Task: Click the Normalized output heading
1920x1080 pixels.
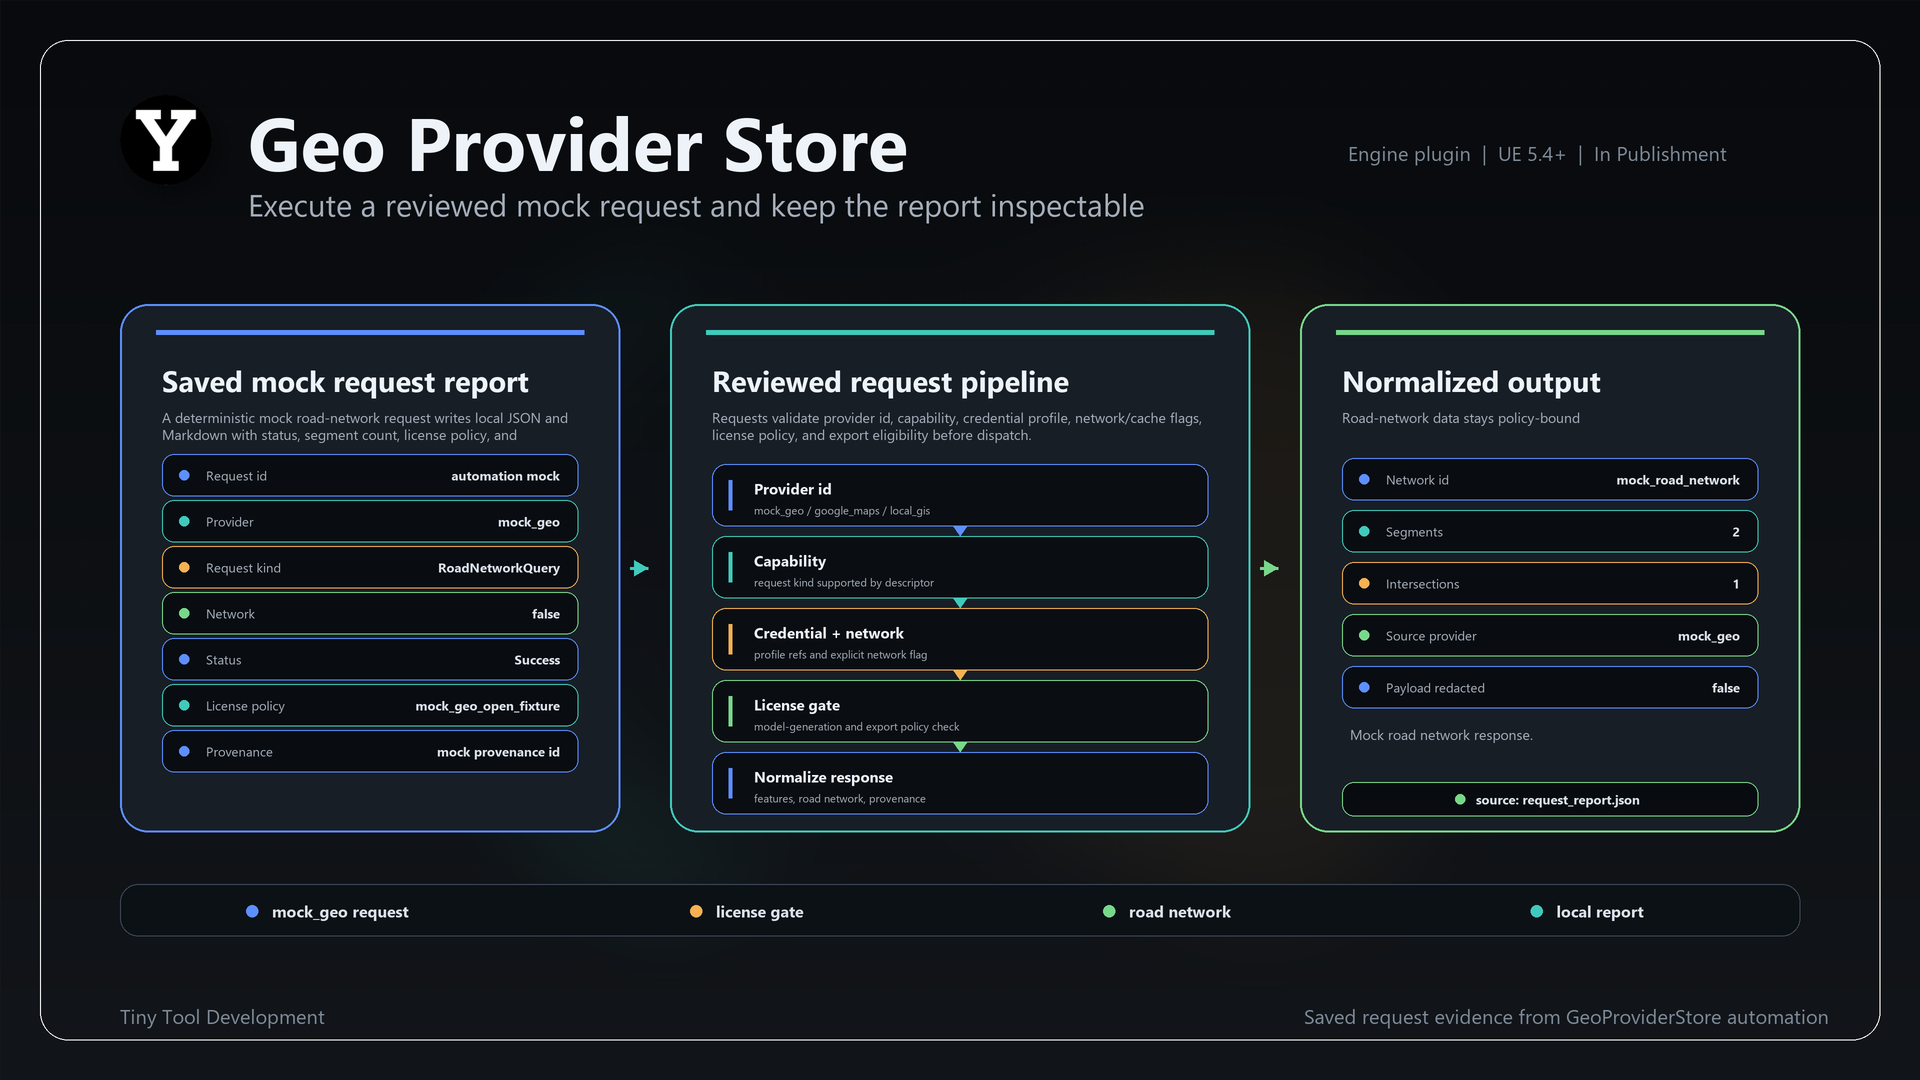Action: point(1471,382)
